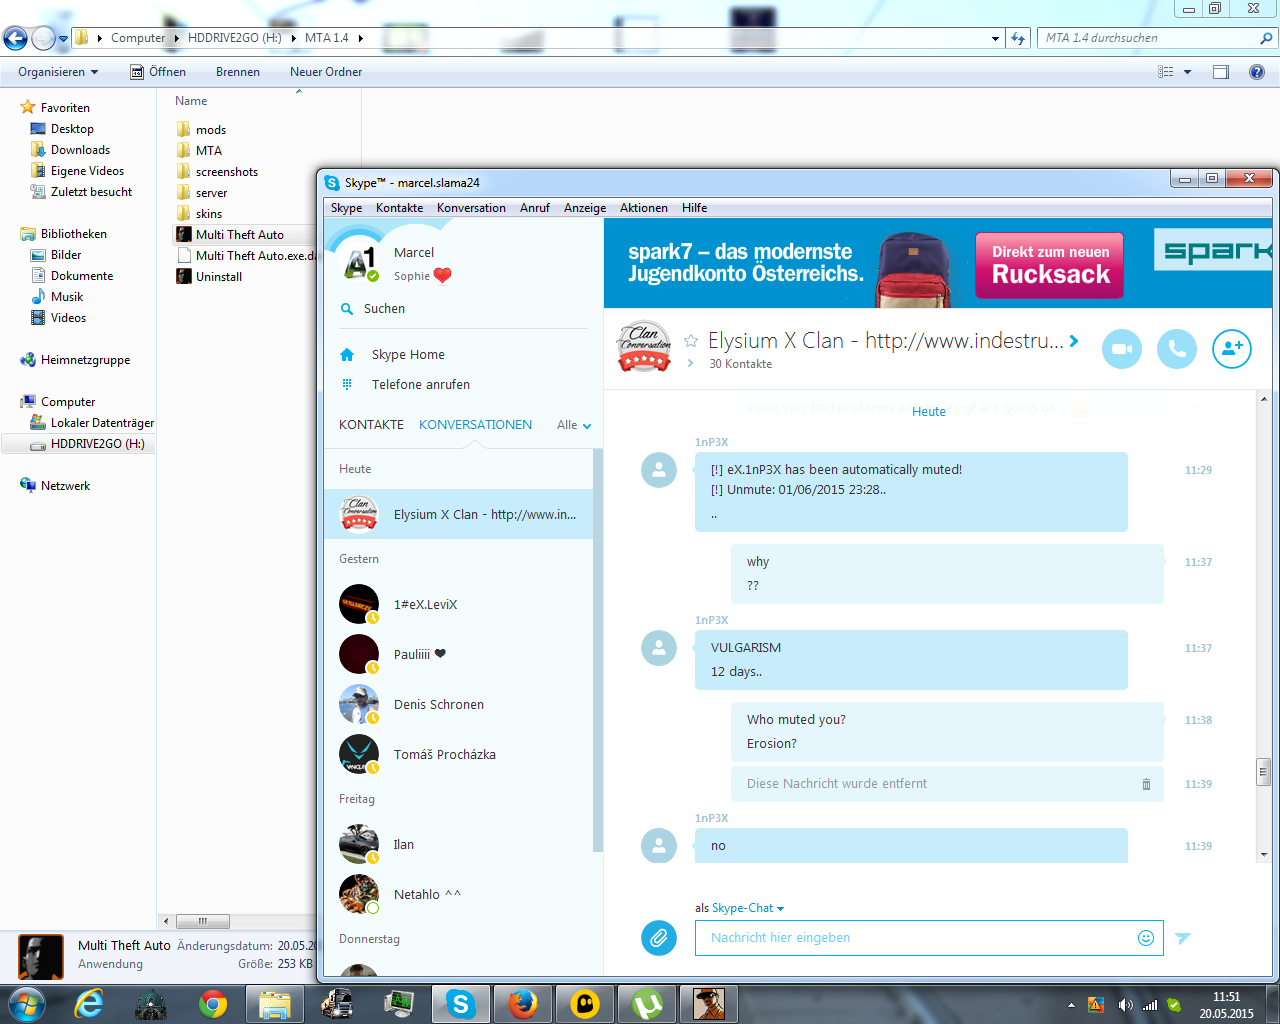The height and width of the screenshot is (1024, 1280).
Task: Expand the Alle filter dropdown
Action: click(x=574, y=425)
